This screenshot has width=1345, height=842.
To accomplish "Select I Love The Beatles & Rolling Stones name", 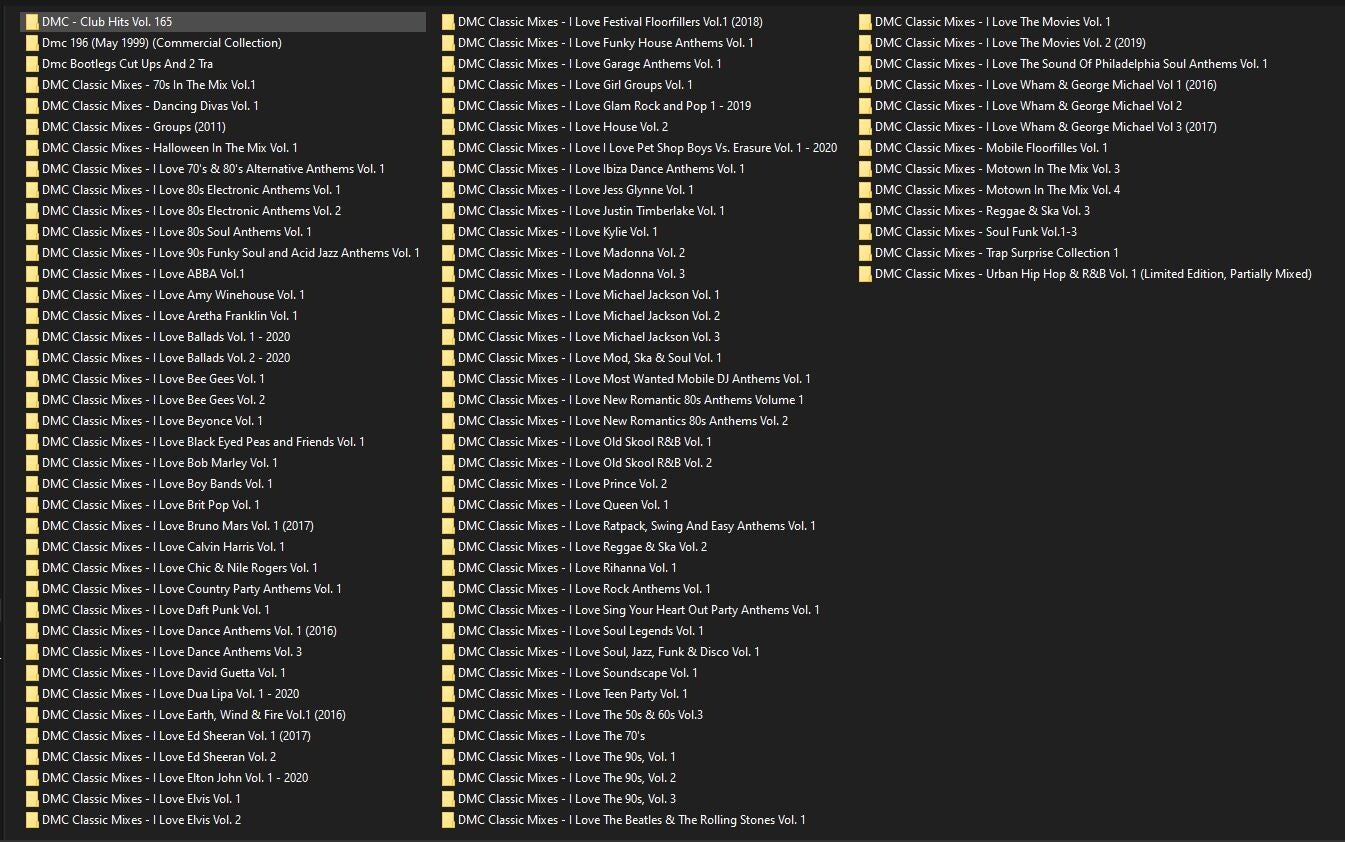I will click(632, 820).
